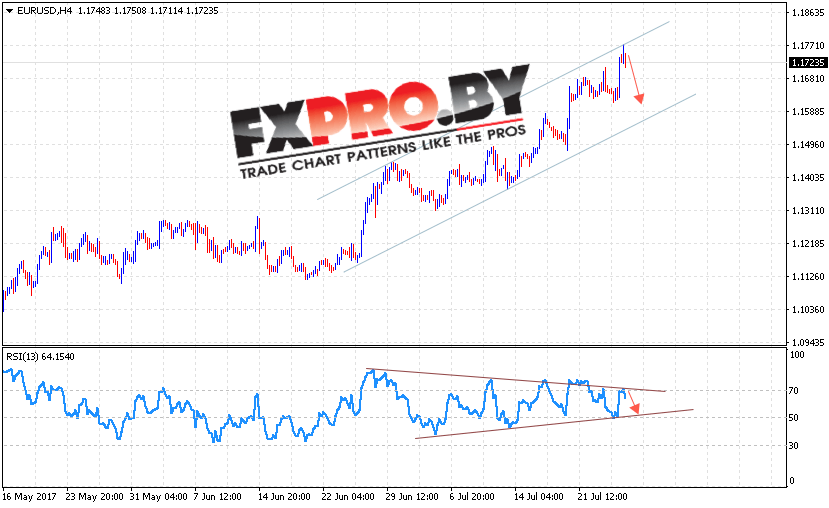The width and height of the screenshot is (829, 508).
Task: Select the price scale value 1.17710
Action: point(808,46)
